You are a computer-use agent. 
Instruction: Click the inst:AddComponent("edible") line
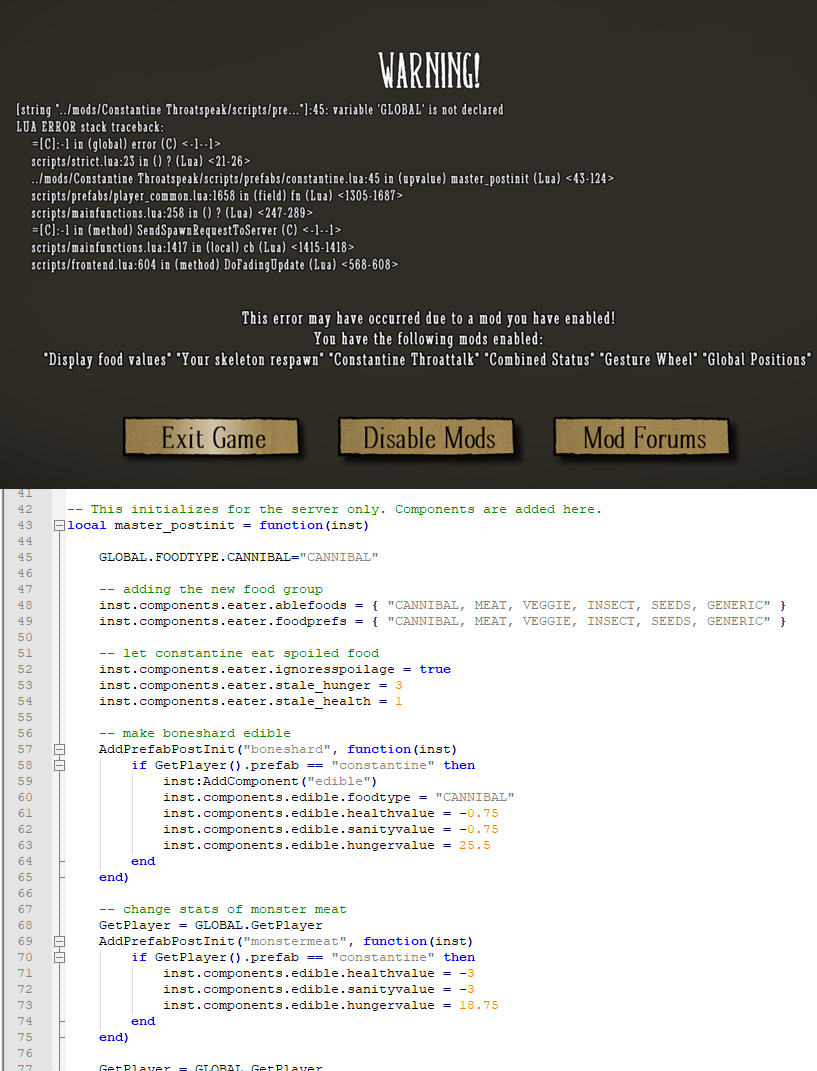(x=268, y=781)
